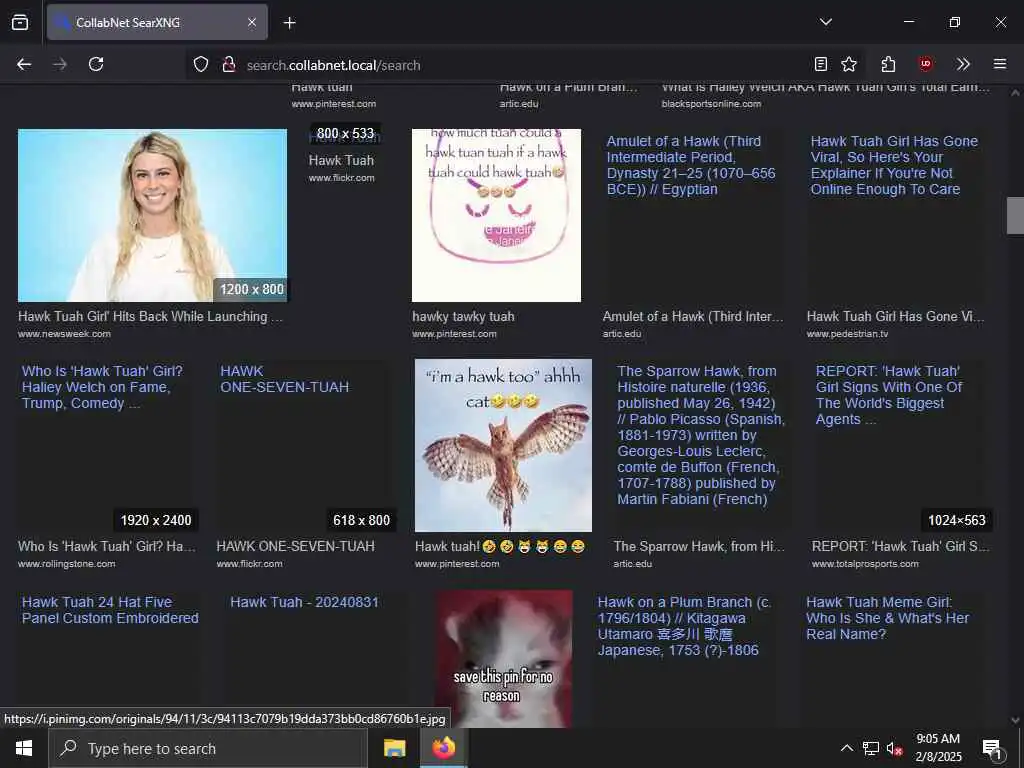The height and width of the screenshot is (768, 1024).
Task: Open the 'save this pin' cat image
Action: coord(504,658)
